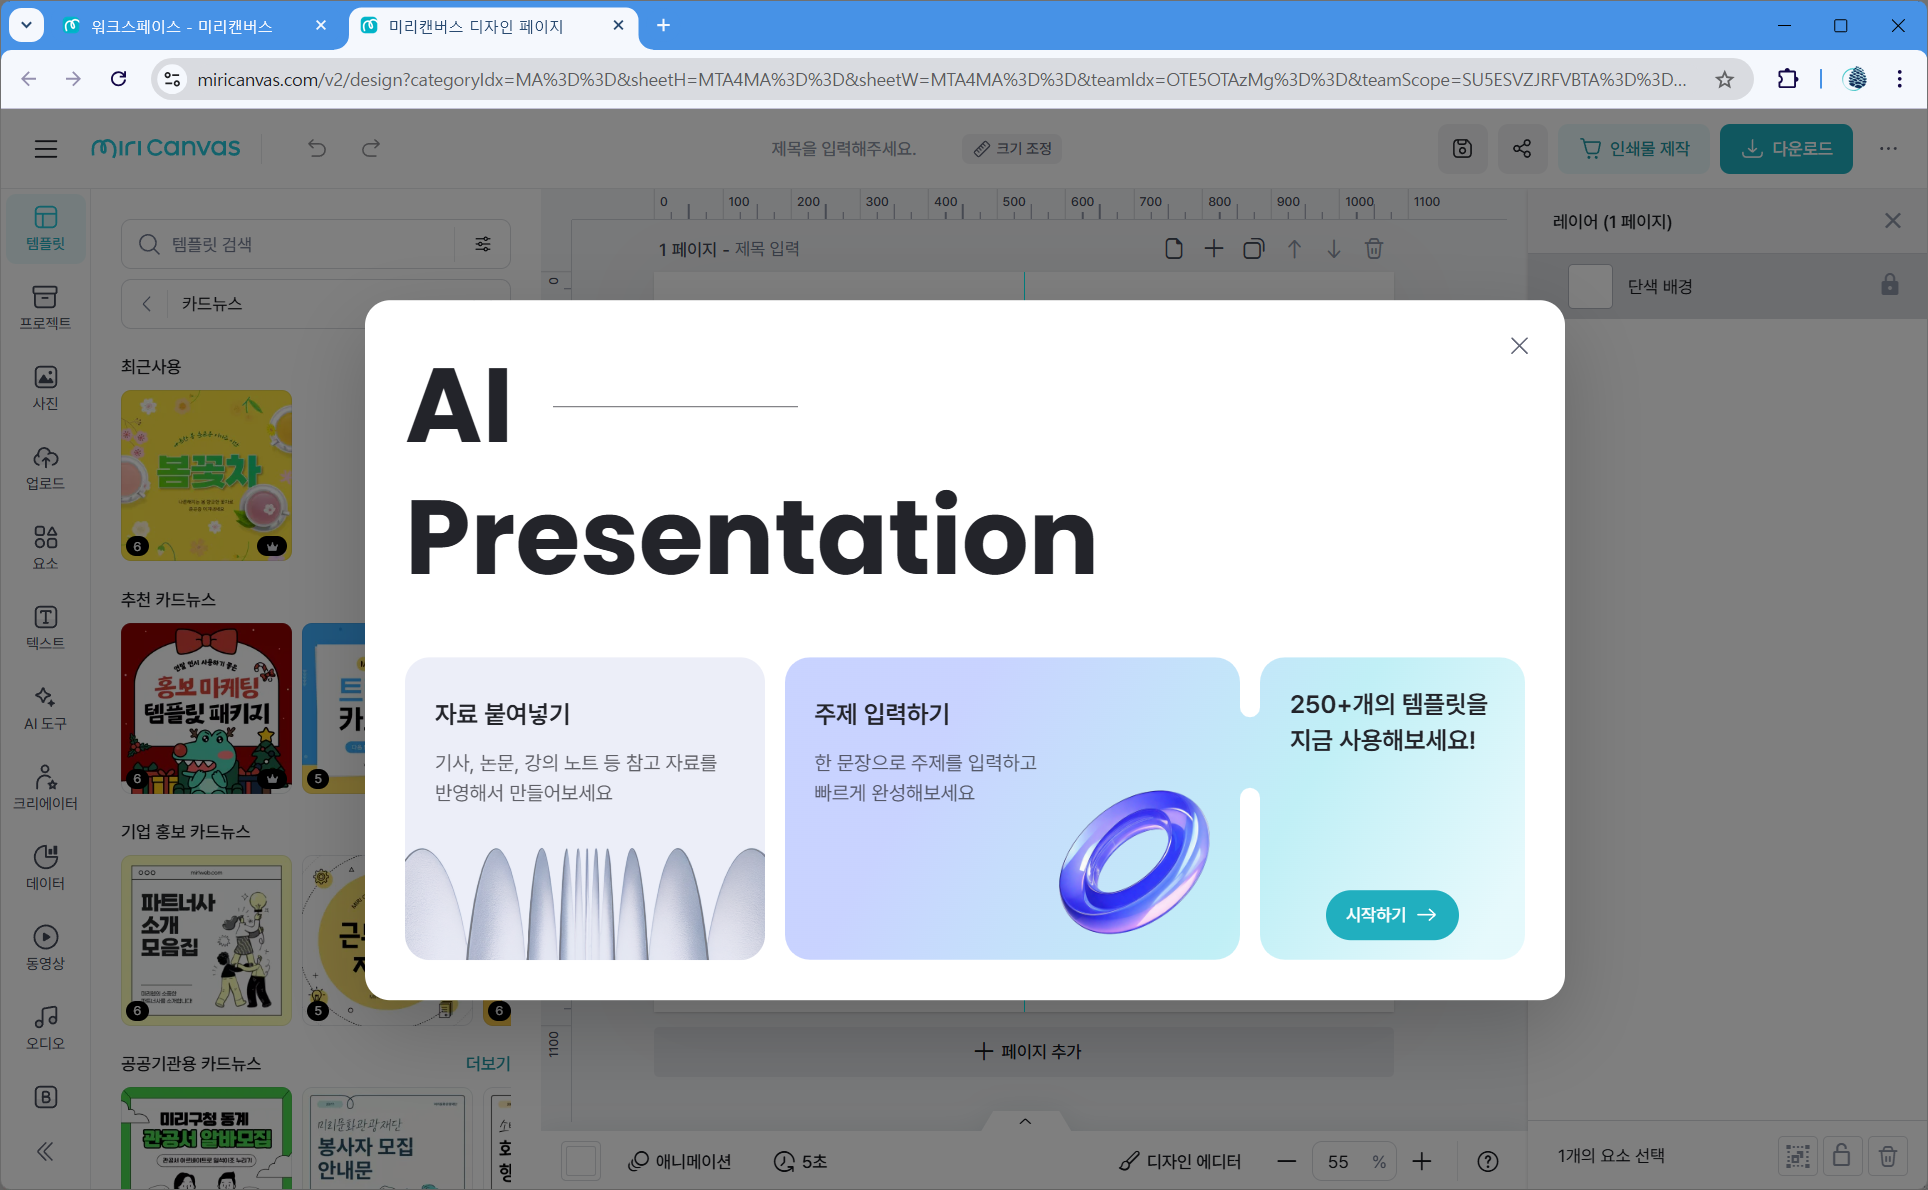Image resolution: width=1928 pixels, height=1190 pixels.
Task: Click the undo arrow icon
Action: [x=317, y=148]
